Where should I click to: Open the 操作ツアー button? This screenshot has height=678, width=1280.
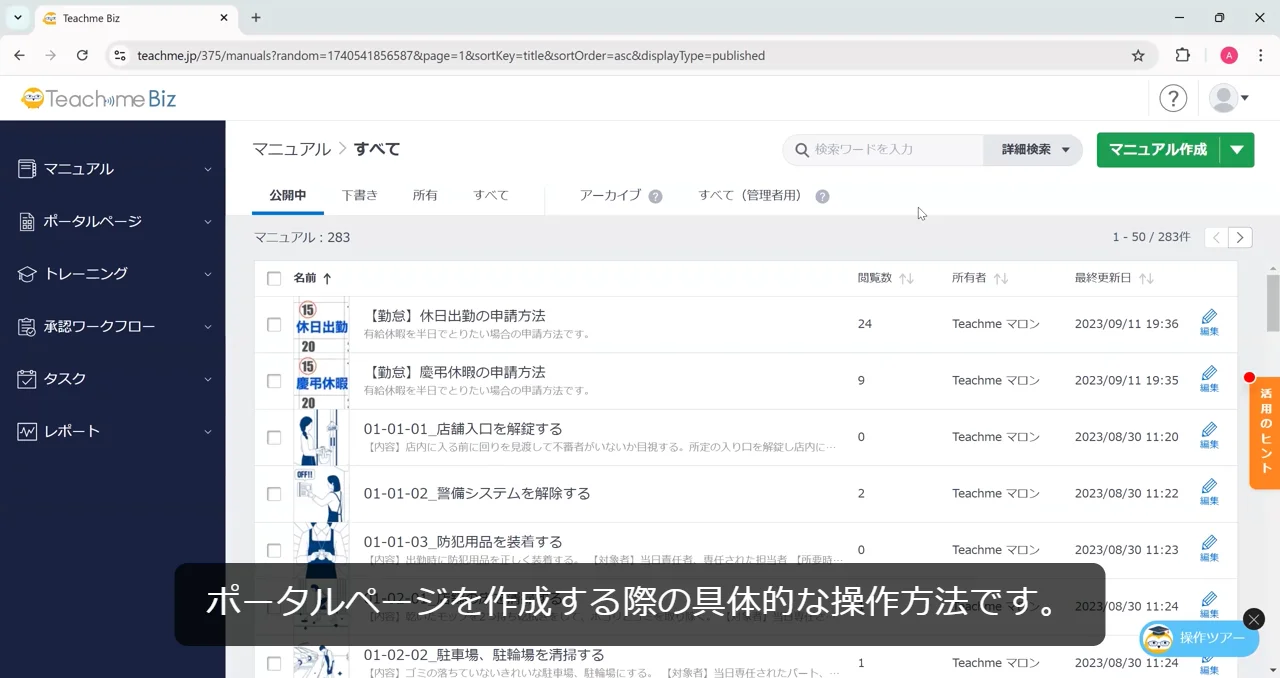click(x=1199, y=638)
